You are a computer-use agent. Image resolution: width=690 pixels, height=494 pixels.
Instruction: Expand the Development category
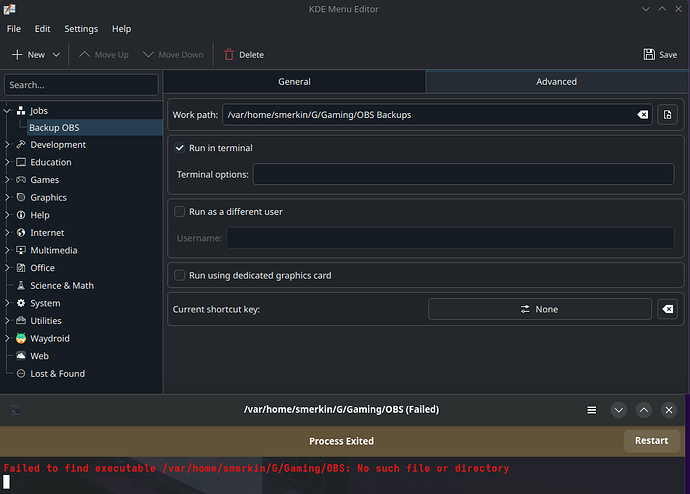click(8, 145)
